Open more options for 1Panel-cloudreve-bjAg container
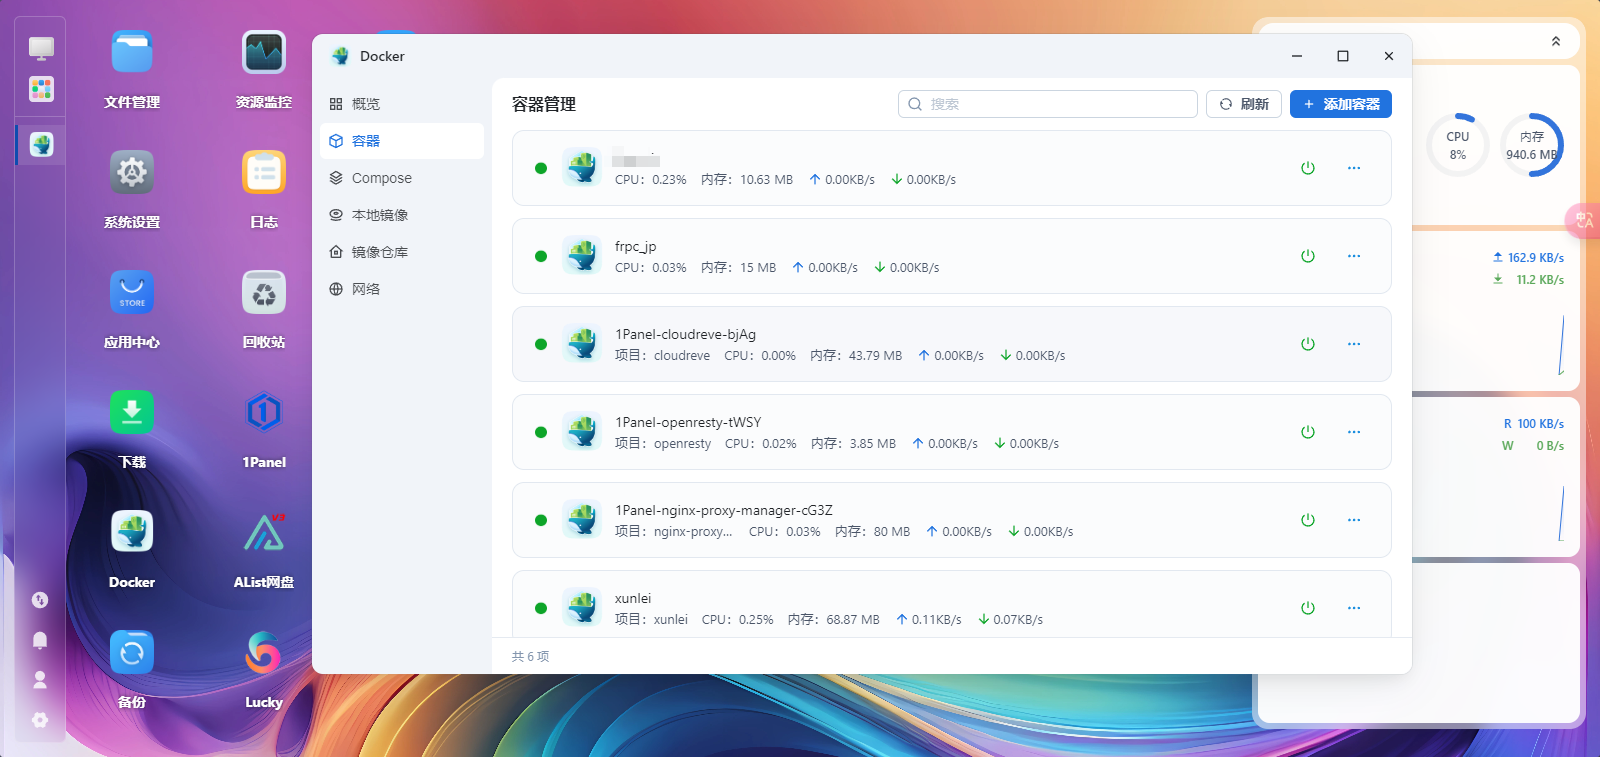Image resolution: width=1600 pixels, height=757 pixels. 1353,344
